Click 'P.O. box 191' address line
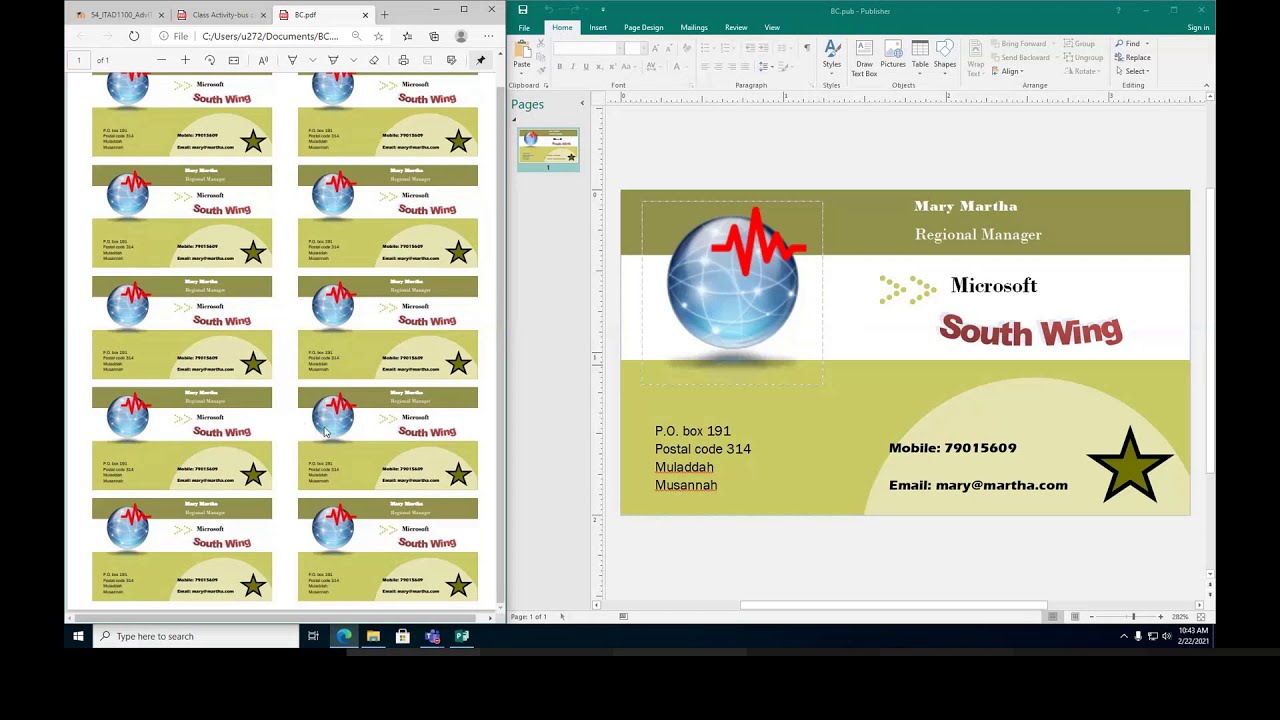Image resolution: width=1280 pixels, height=720 pixels. pos(692,431)
